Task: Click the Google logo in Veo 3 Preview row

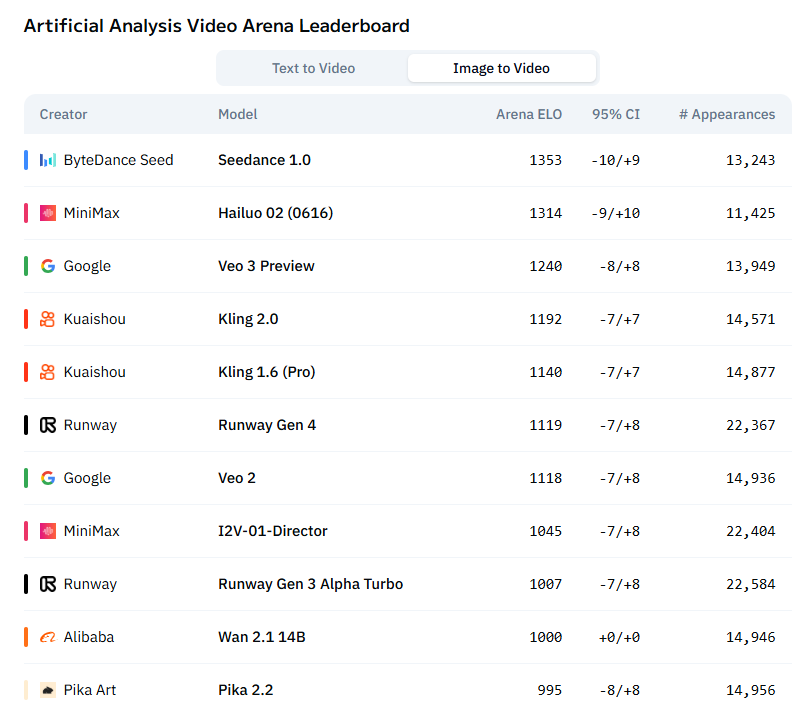Action: tap(48, 266)
